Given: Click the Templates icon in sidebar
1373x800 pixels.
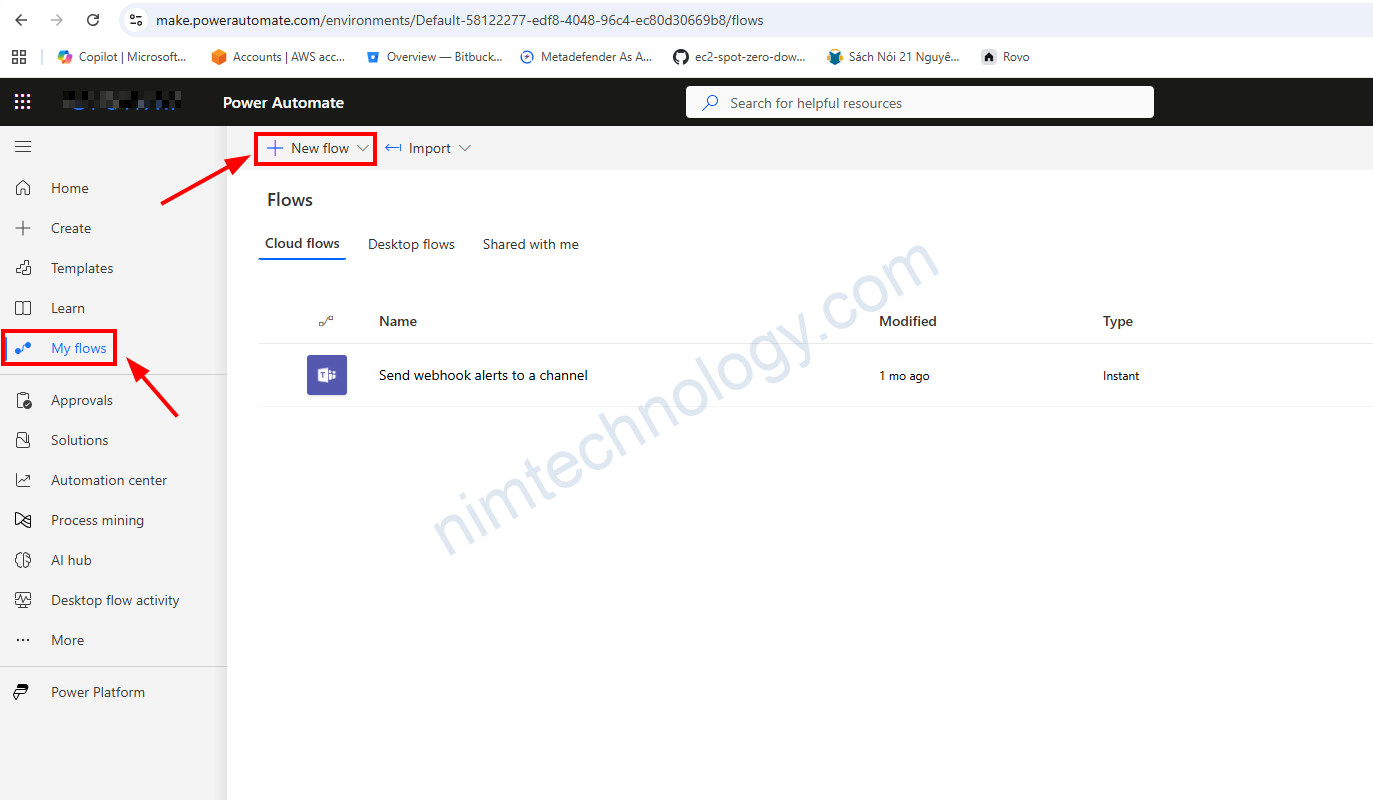Looking at the screenshot, I should (x=23, y=268).
